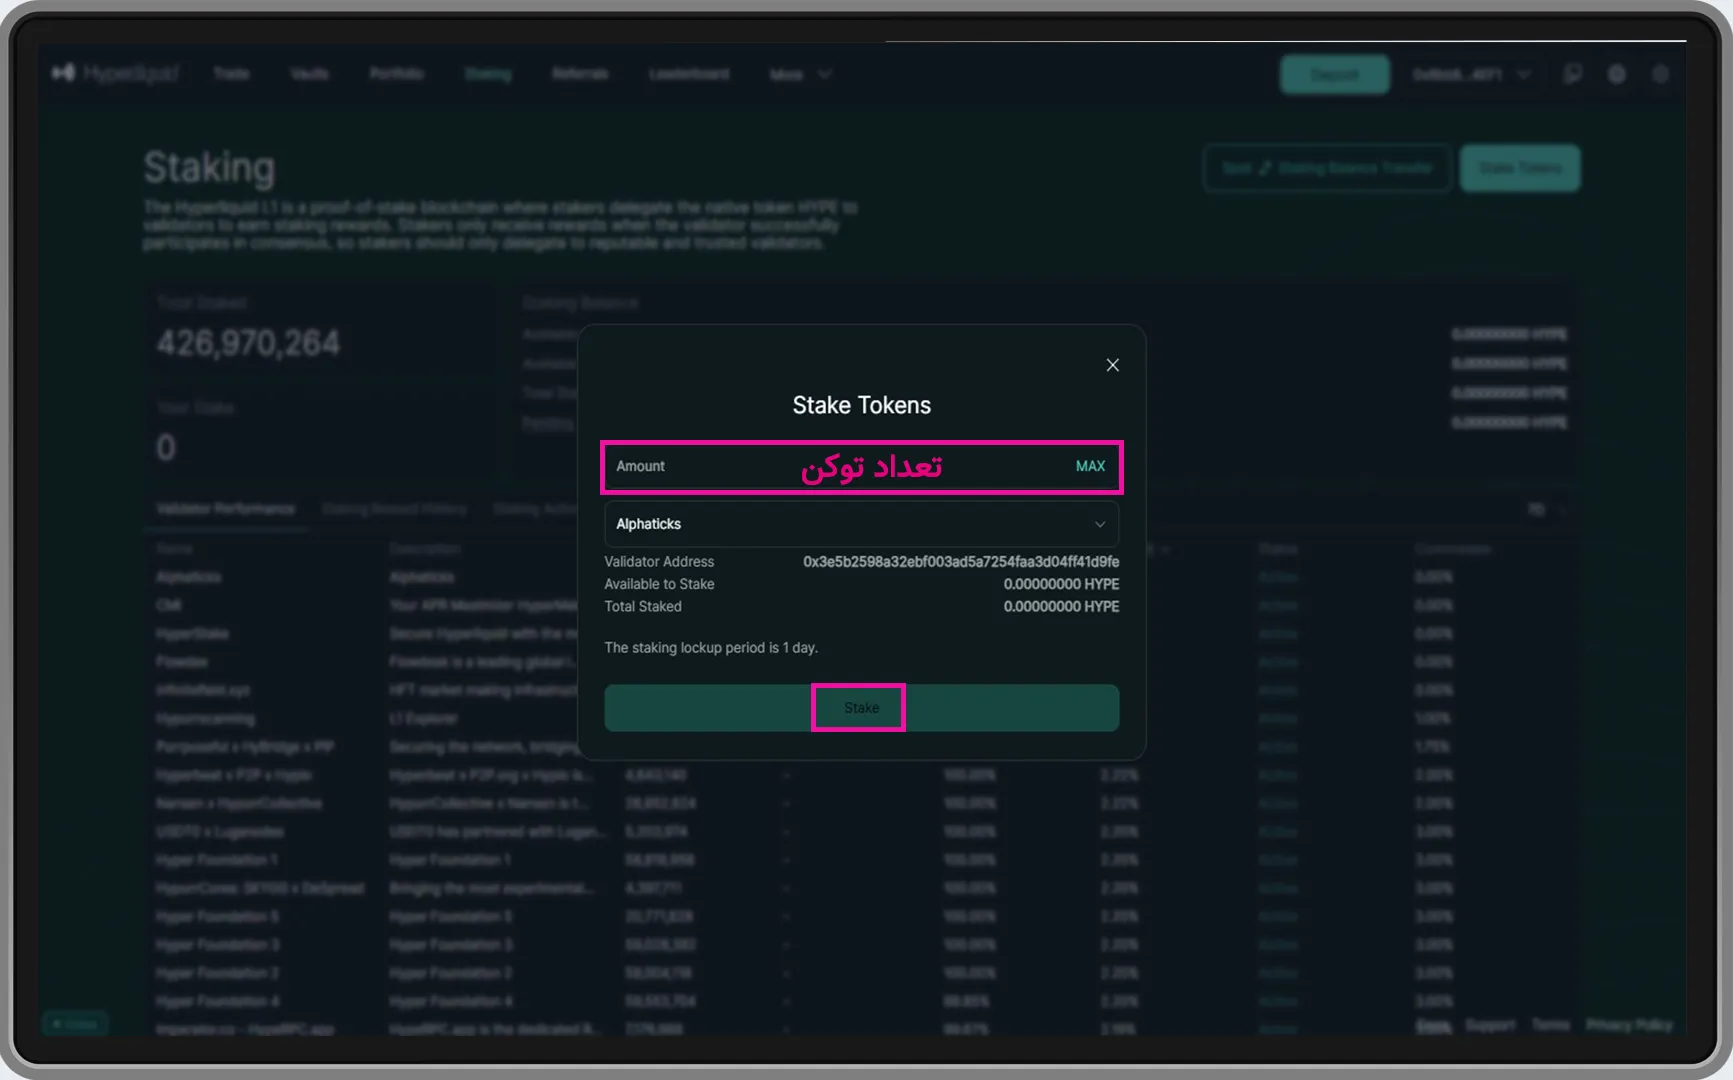This screenshot has height=1080, width=1733.
Task: Open the Portfolio menu item
Action: click(x=396, y=74)
